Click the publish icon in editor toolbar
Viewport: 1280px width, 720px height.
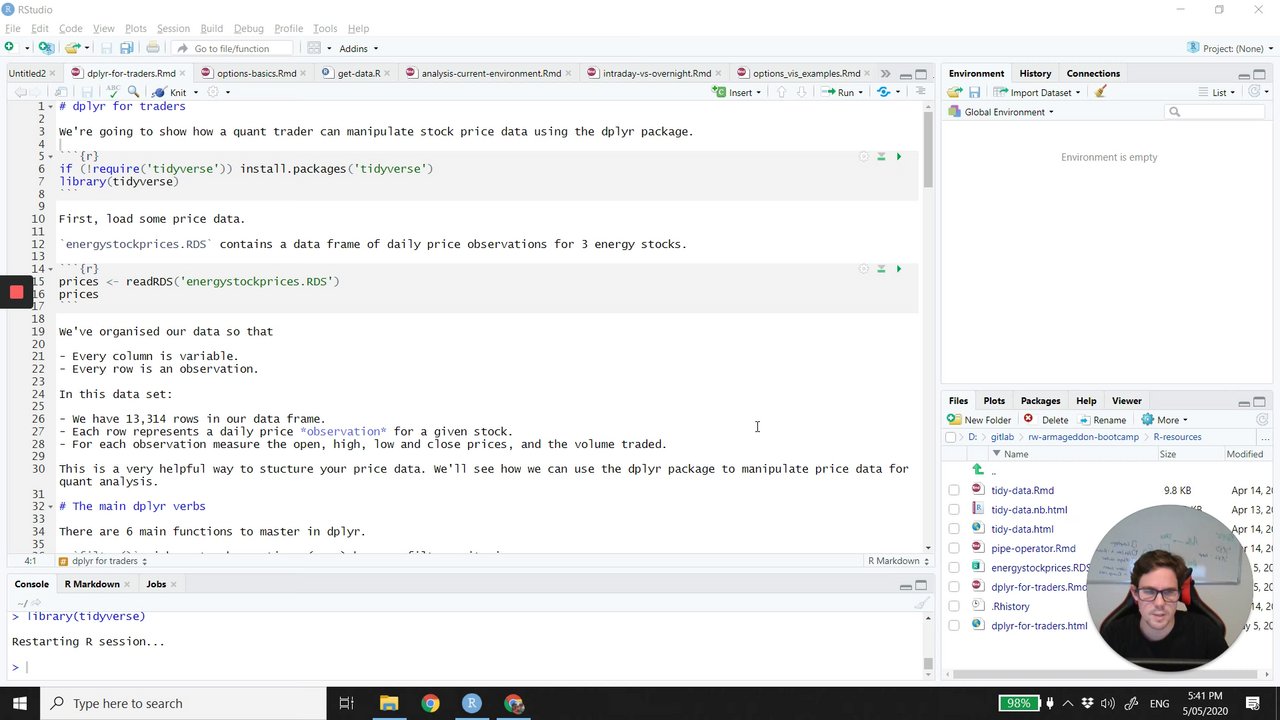click(883, 92)
